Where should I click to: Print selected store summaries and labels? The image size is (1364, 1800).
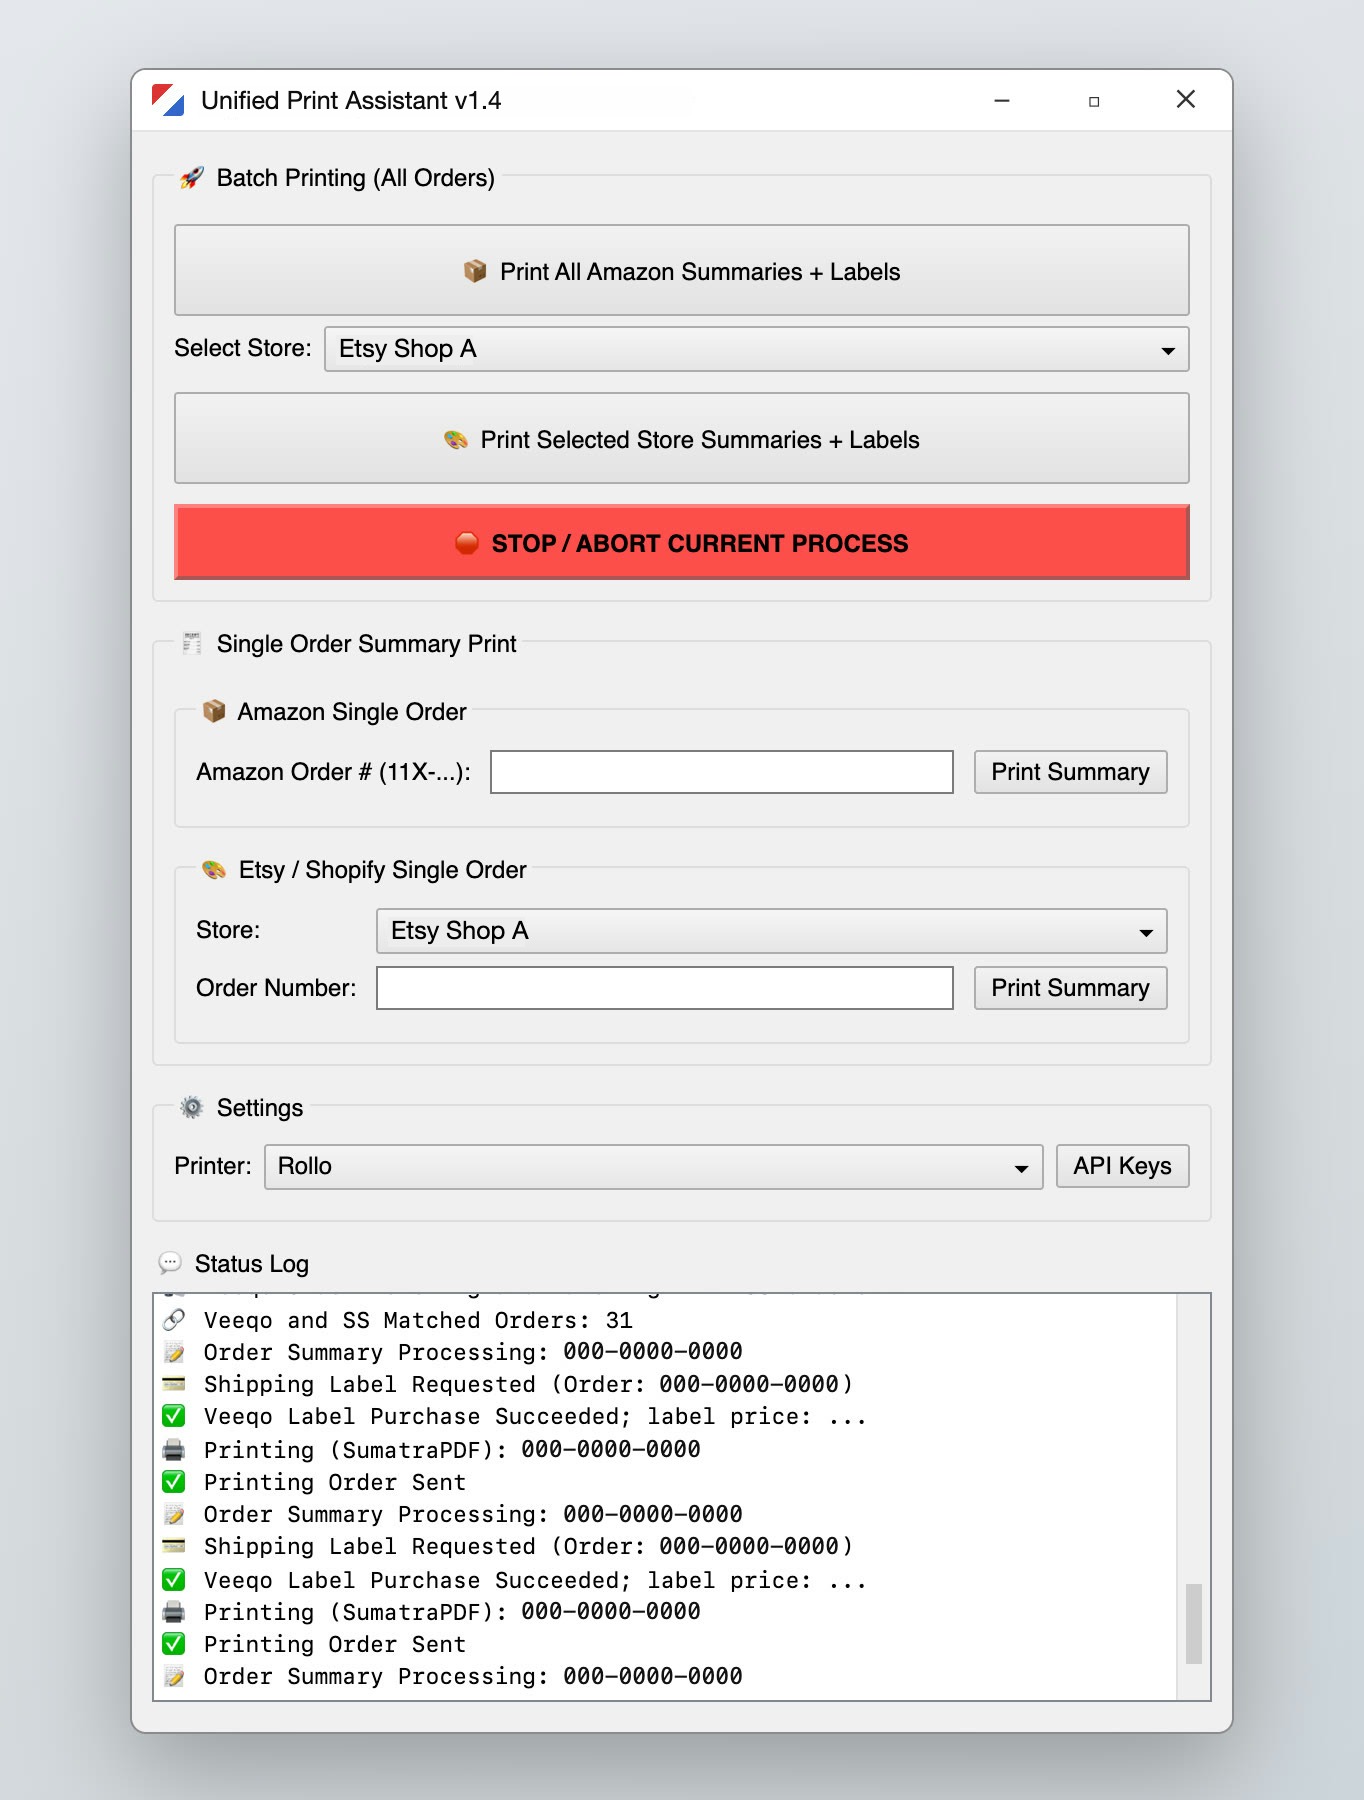click(x=682, y=438)
